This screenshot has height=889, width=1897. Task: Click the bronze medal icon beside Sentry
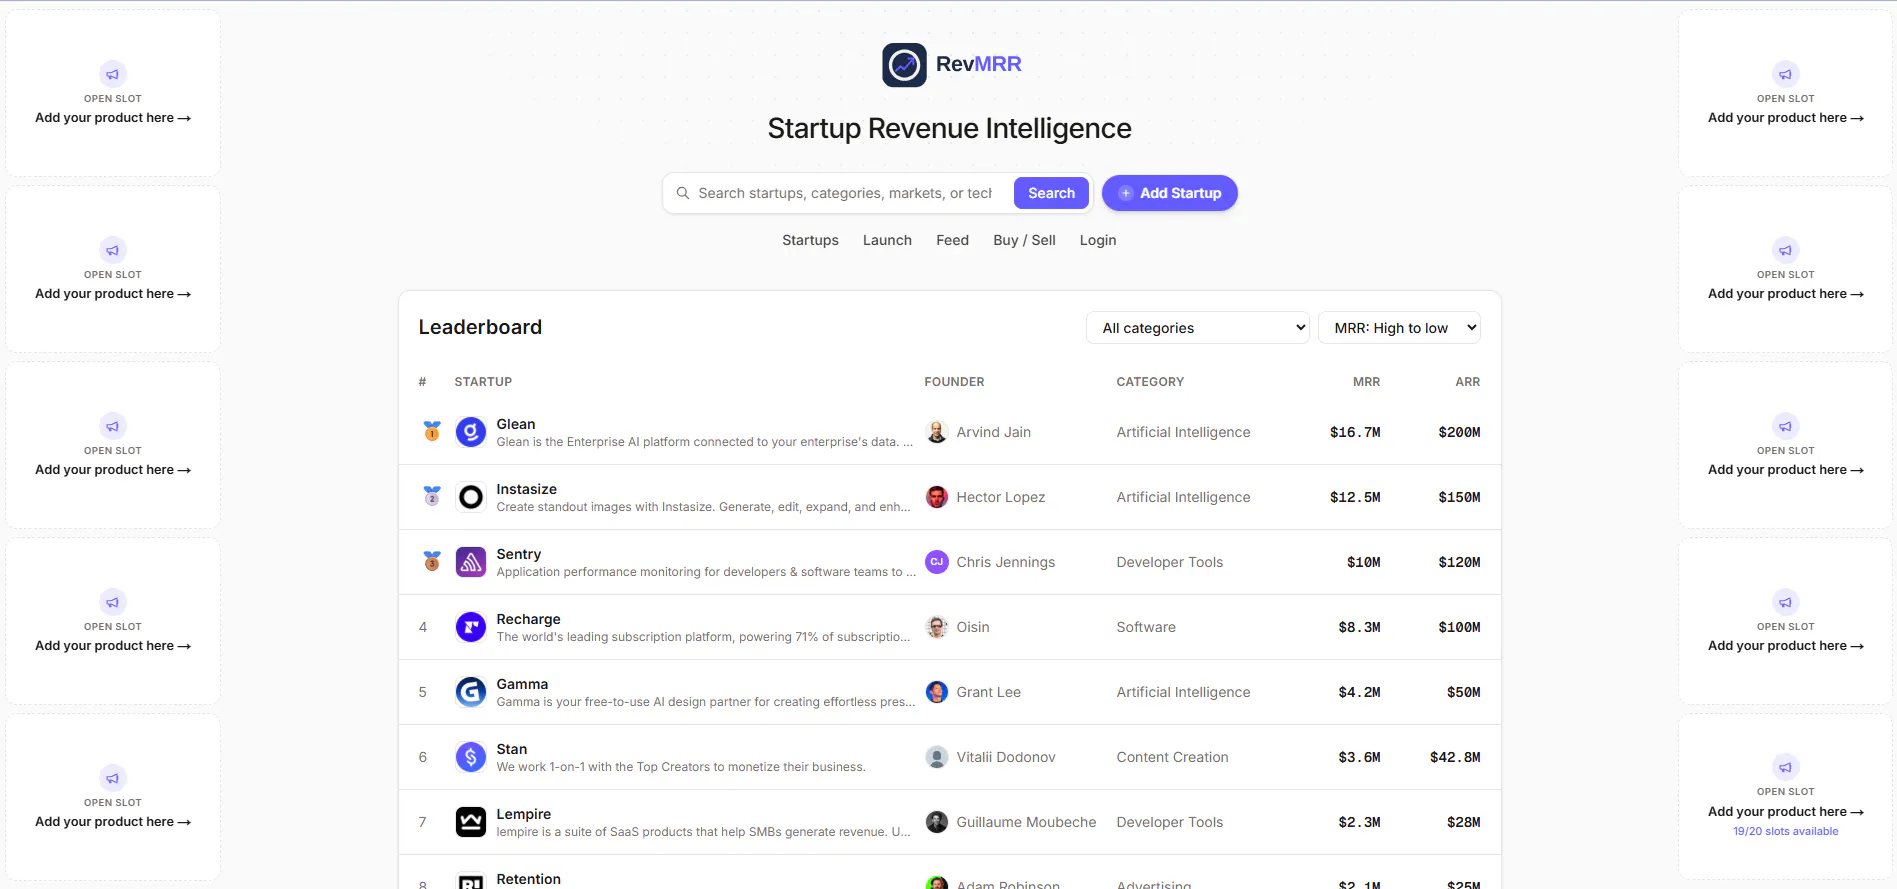(x=432, y=561)
